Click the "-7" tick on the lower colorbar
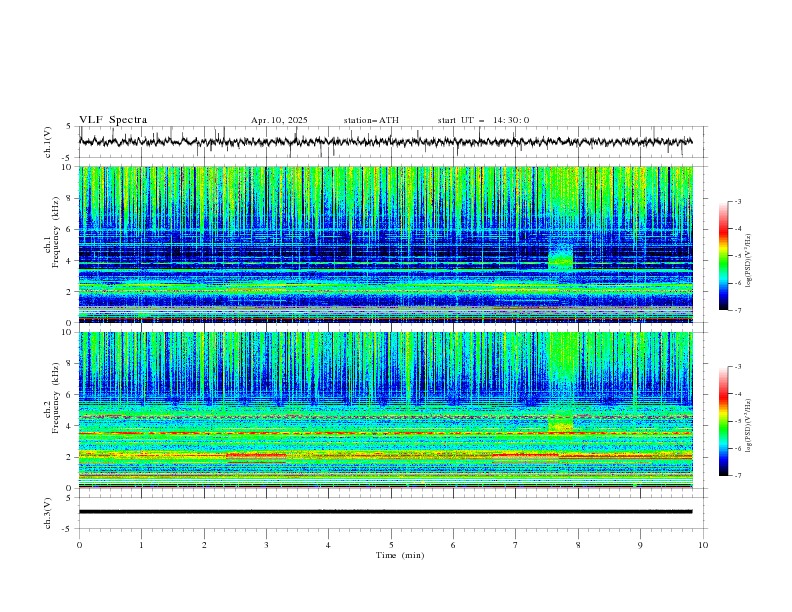792x612 pixels. click(737, 476)
